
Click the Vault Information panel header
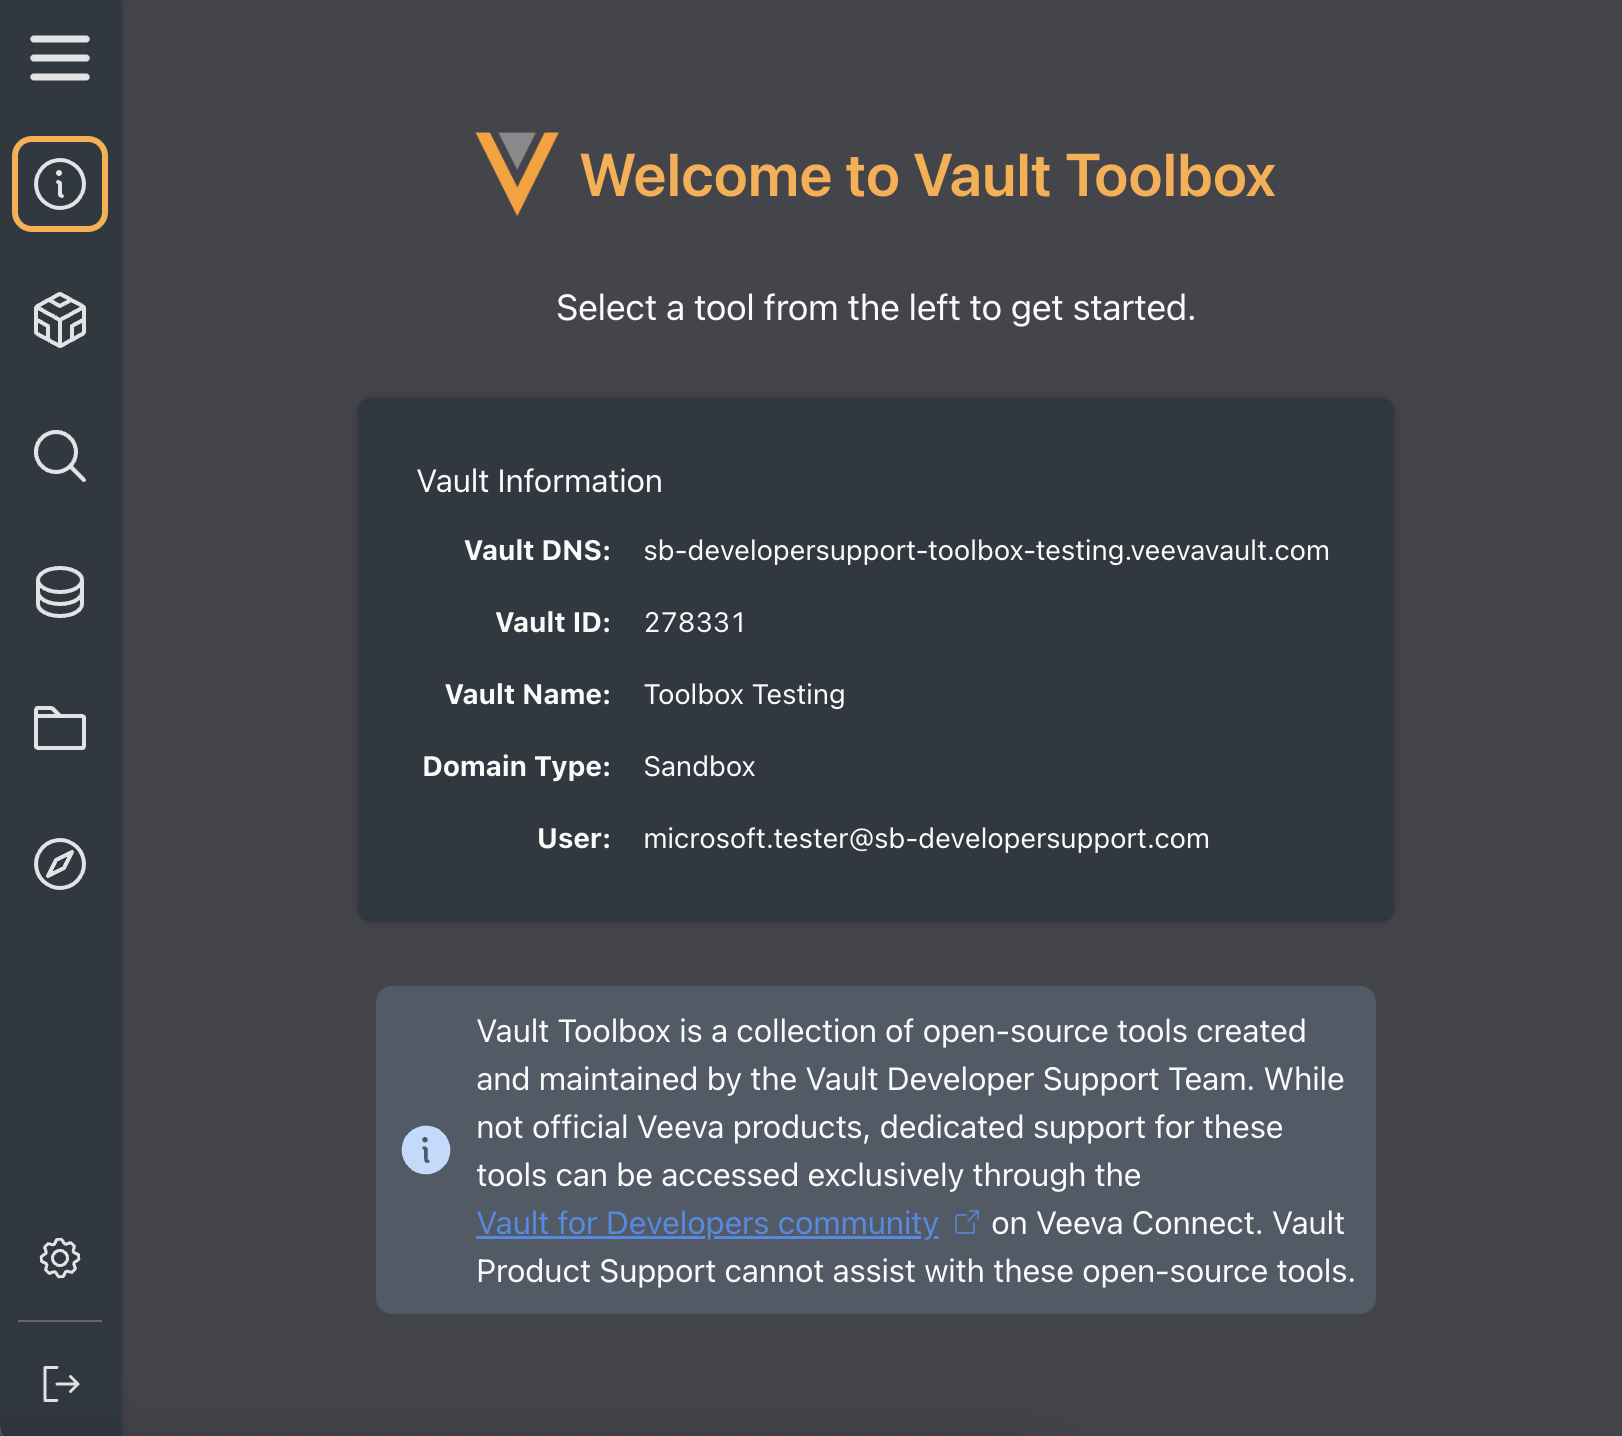(x=540, y=481)
